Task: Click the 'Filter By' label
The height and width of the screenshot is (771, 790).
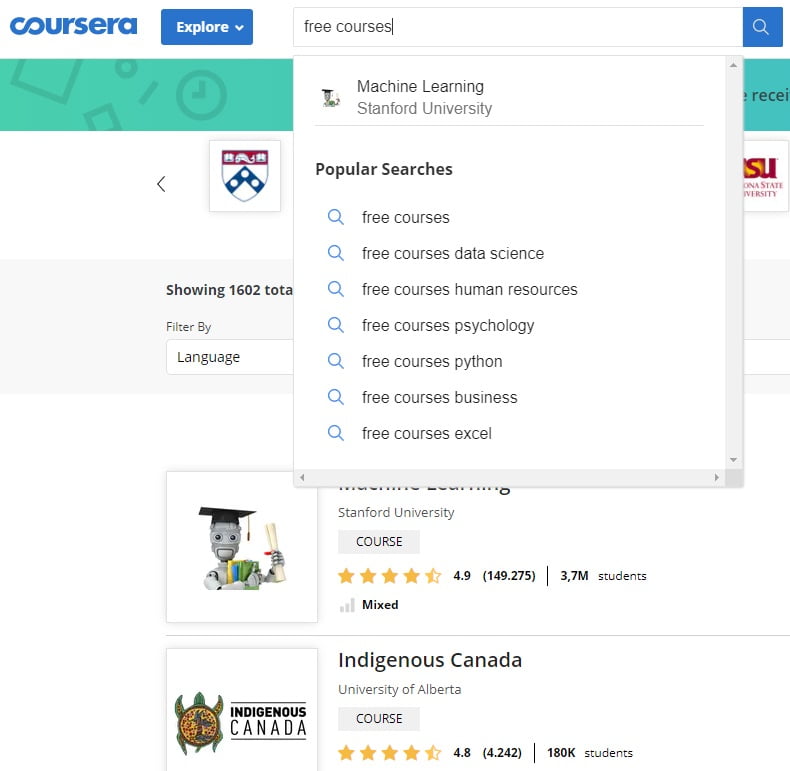Action: tap(188, 327)
